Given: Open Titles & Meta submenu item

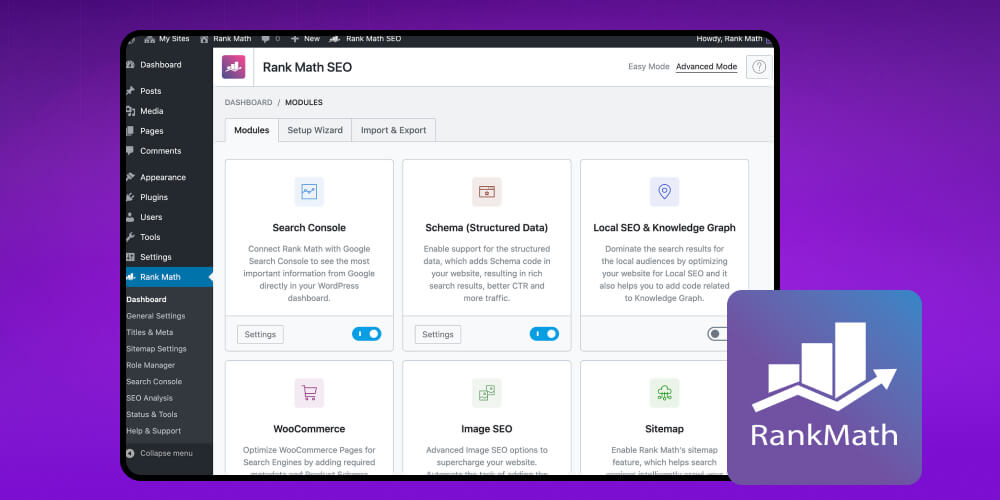Looking at the screenshot, I should 149,332.
